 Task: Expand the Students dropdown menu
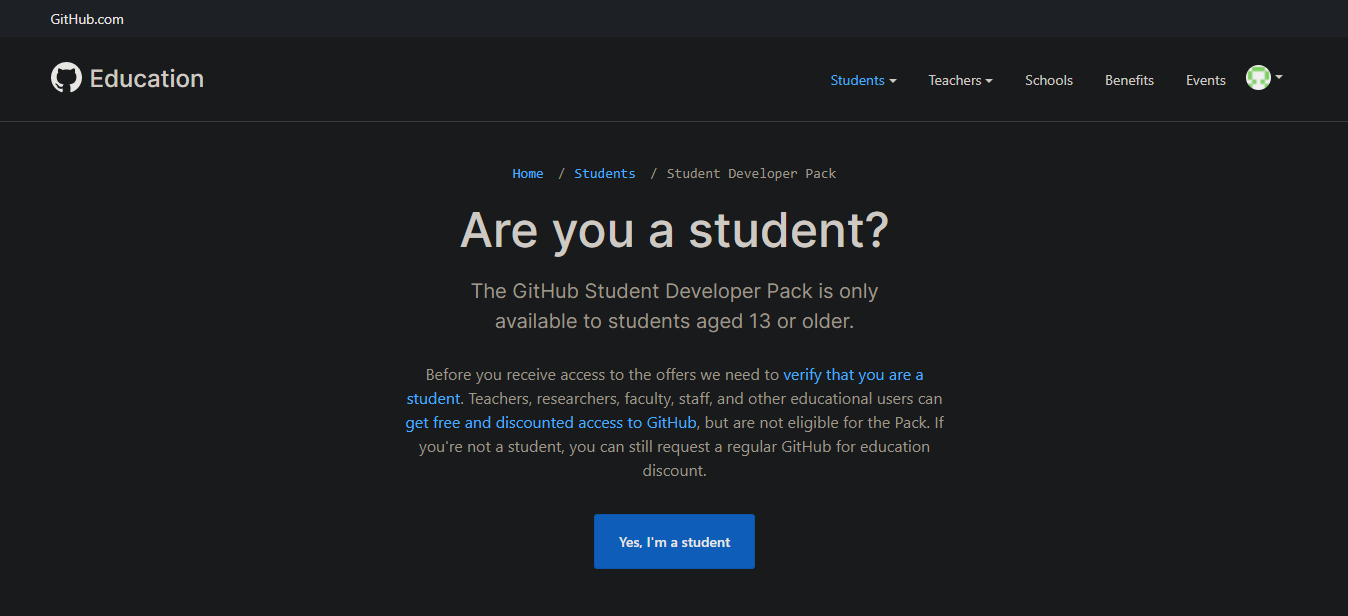(x=863, y=80)
